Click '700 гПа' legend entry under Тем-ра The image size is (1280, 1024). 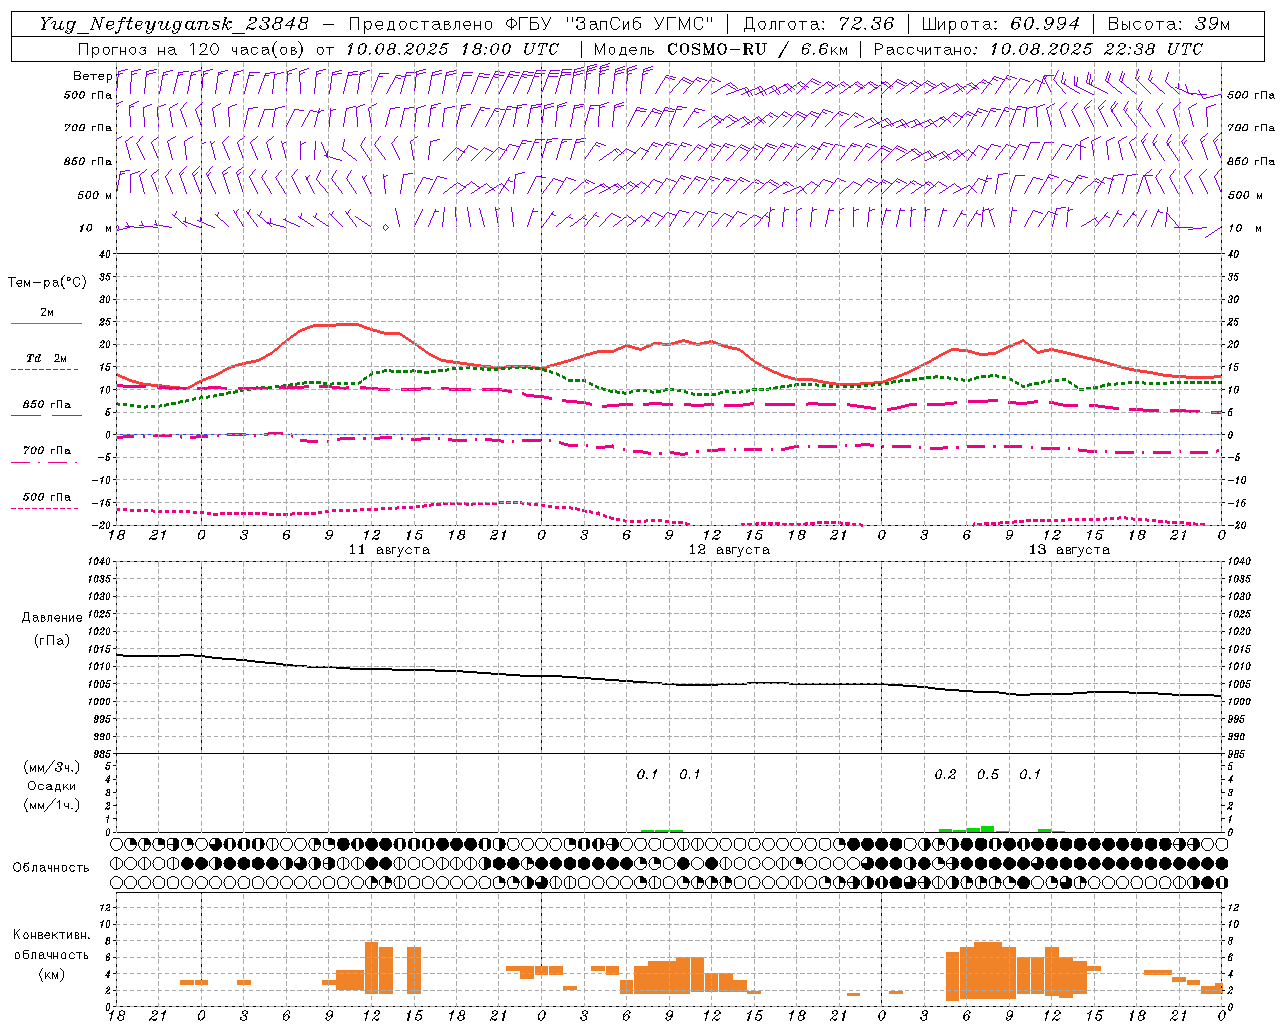[47, 451]
